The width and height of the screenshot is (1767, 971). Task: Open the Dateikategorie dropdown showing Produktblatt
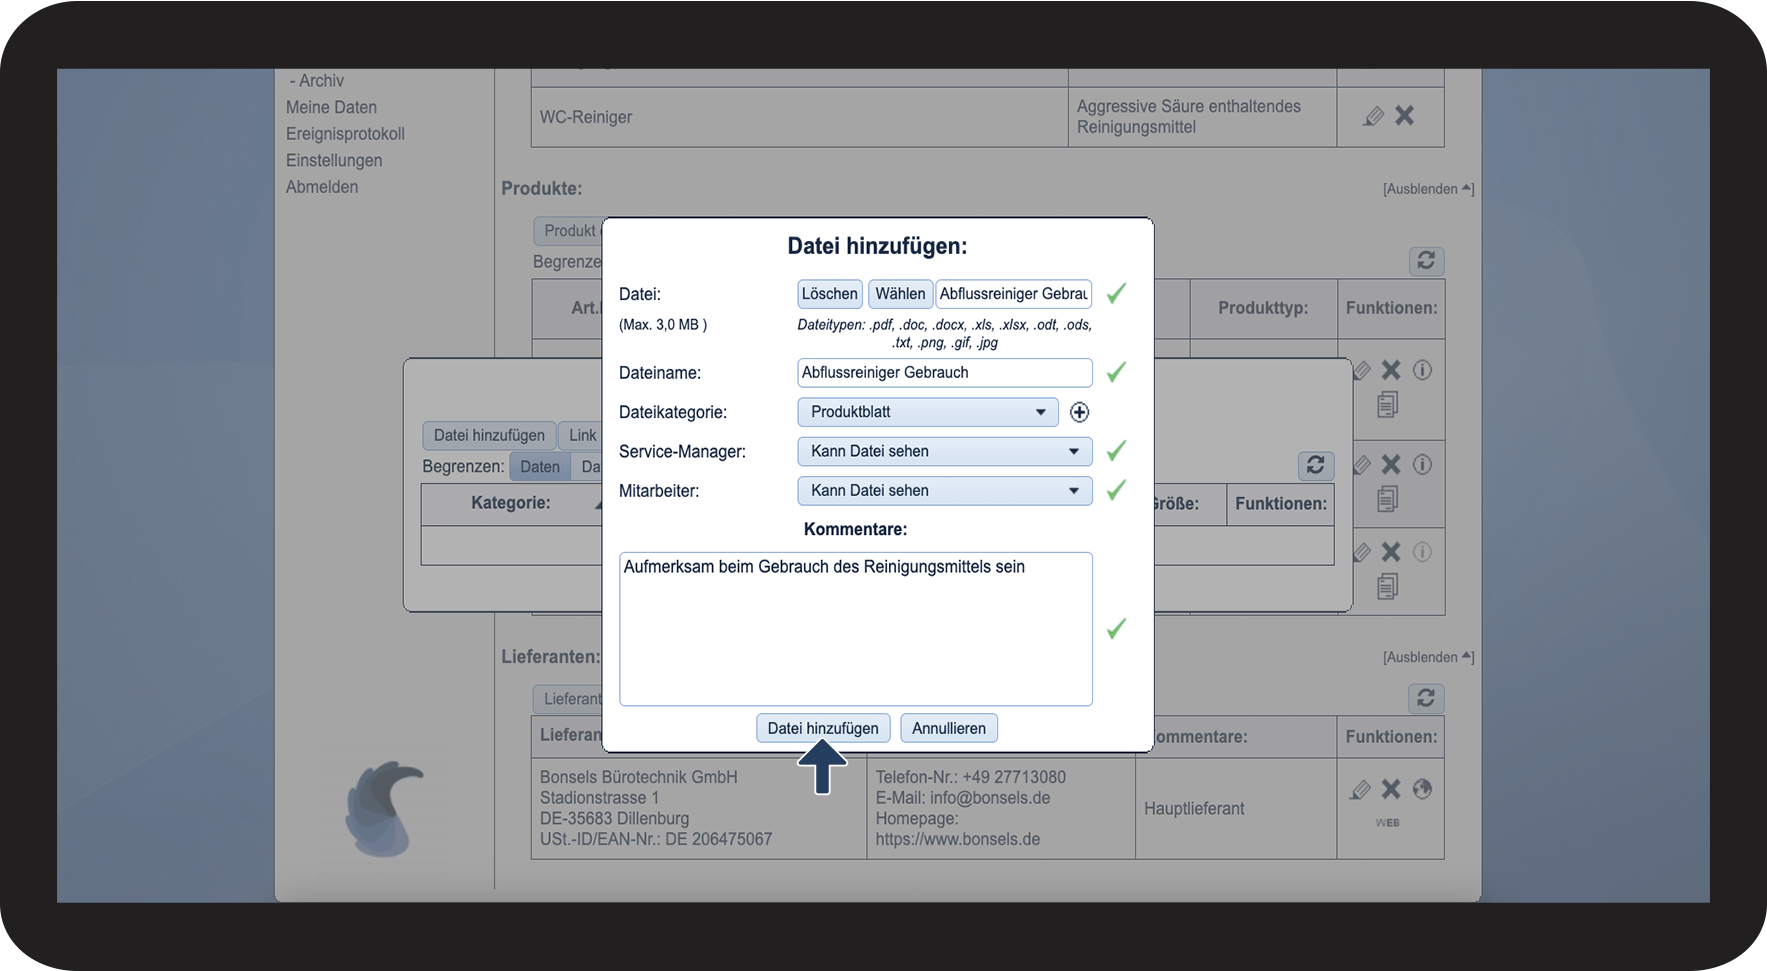[928, 412]
